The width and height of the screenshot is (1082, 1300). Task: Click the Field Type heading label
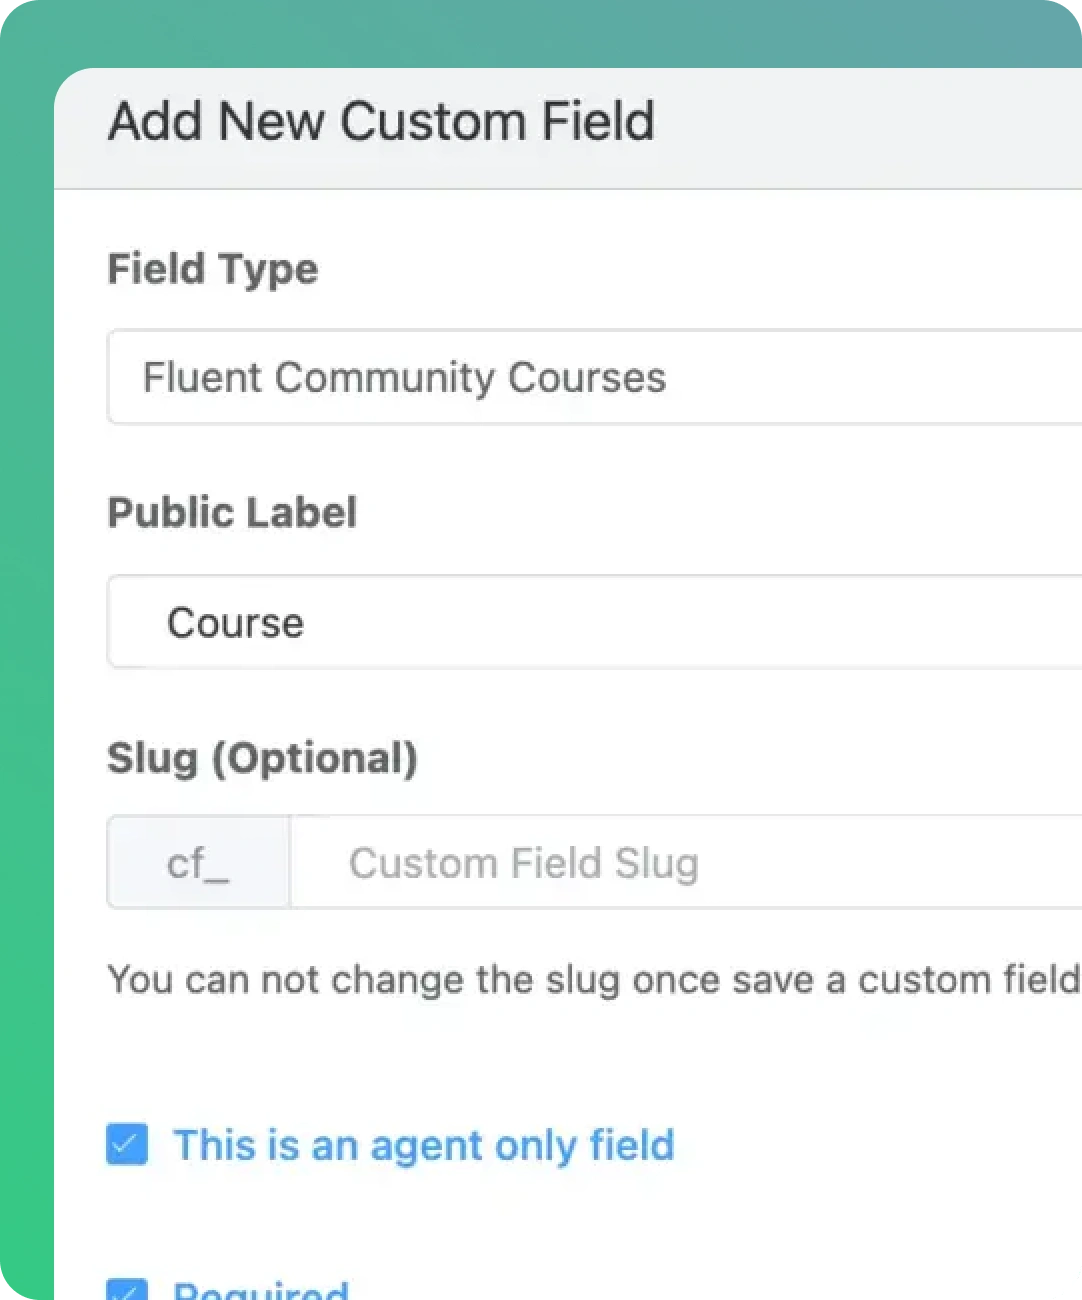pyautogui.click(x=213, y=270)
